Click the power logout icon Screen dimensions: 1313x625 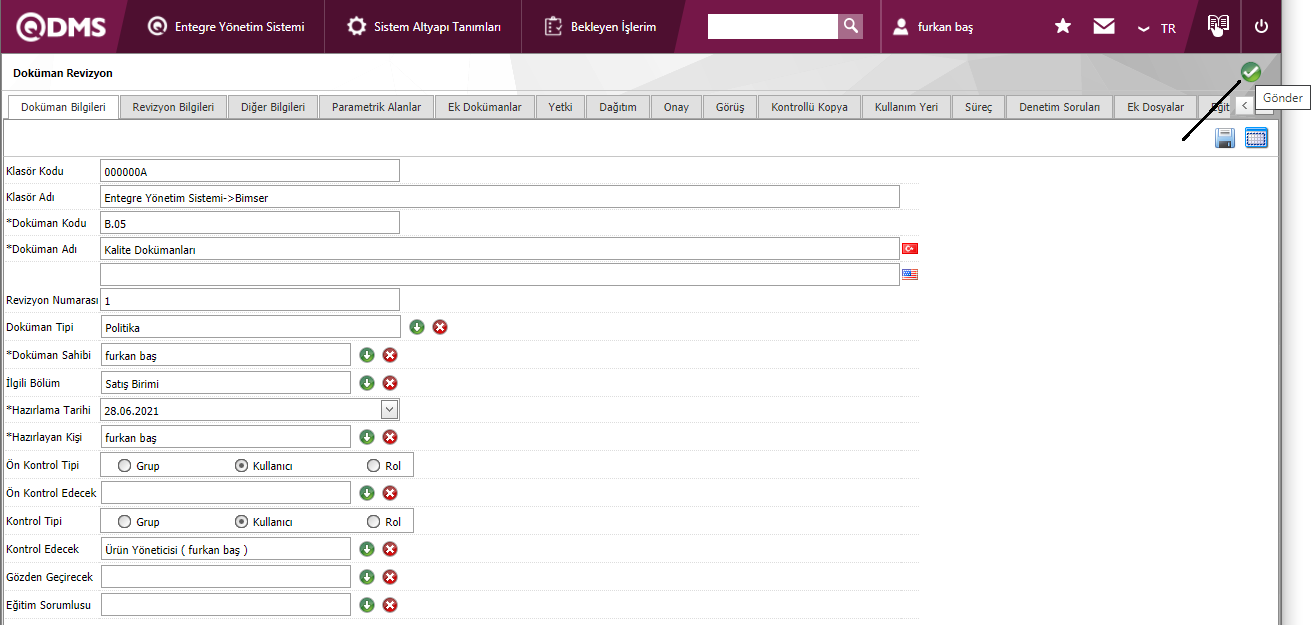point(1261,27)
